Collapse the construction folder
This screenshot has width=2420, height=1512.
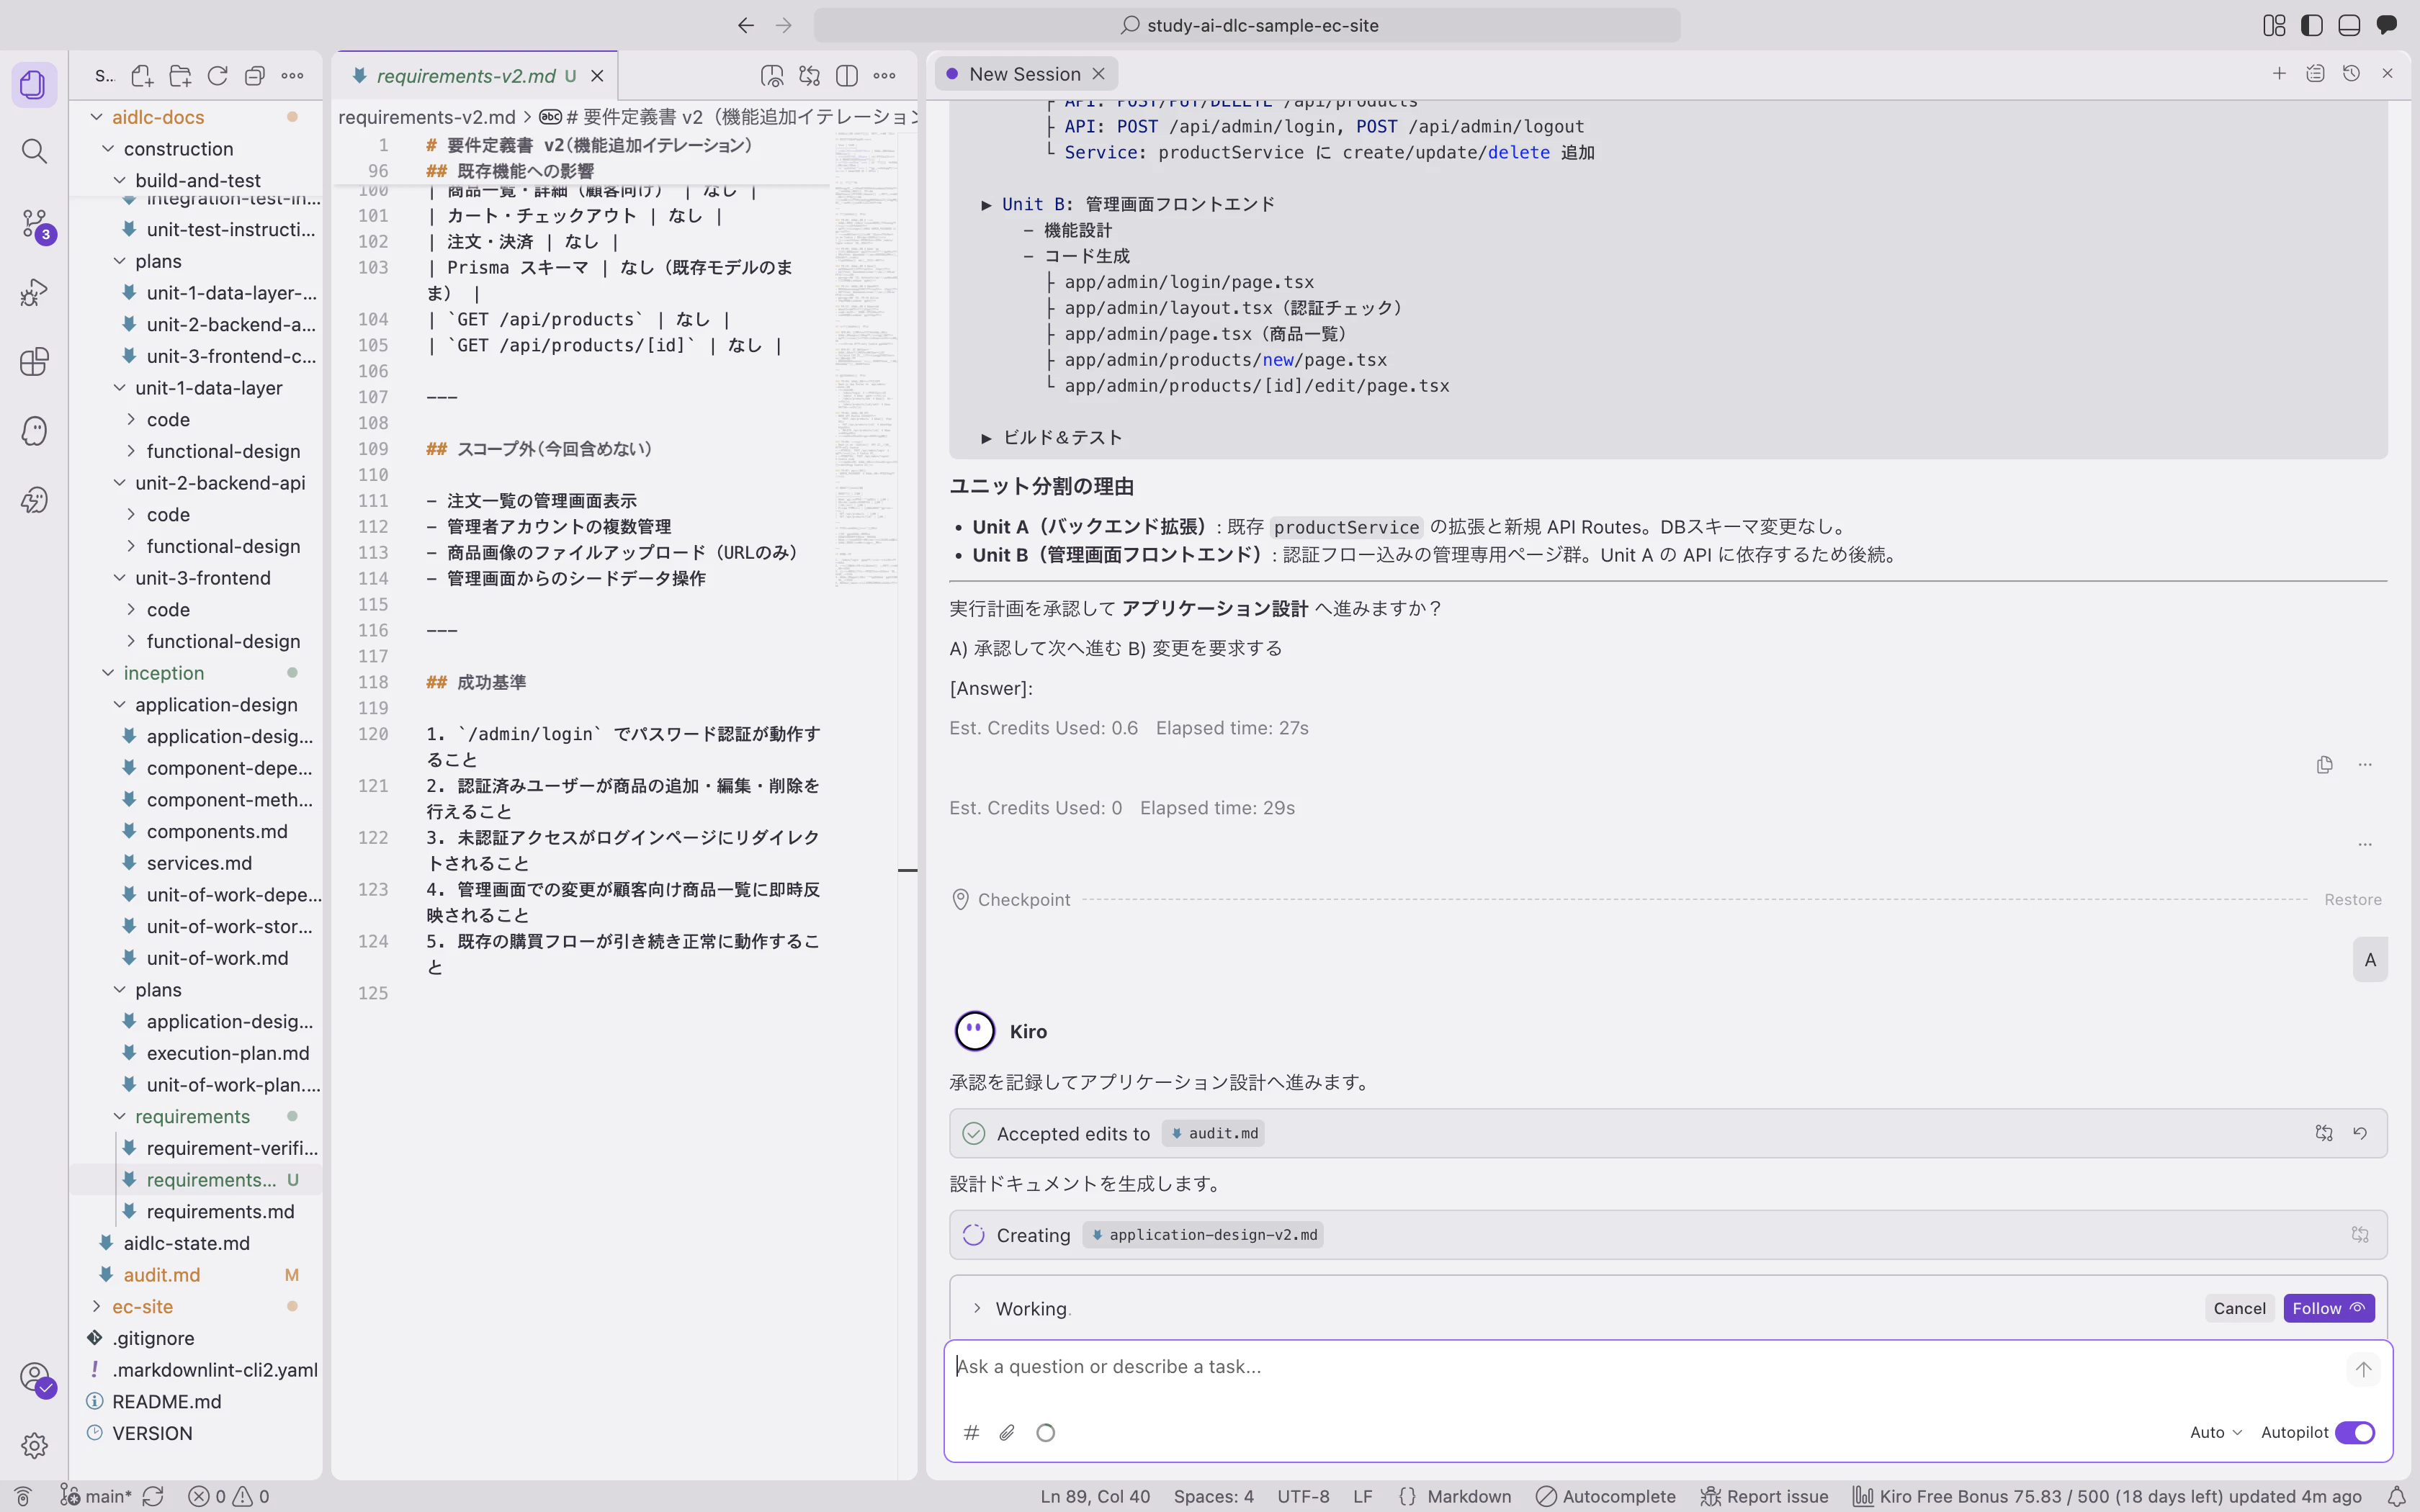pyautogui.click(x=196, y=149)
